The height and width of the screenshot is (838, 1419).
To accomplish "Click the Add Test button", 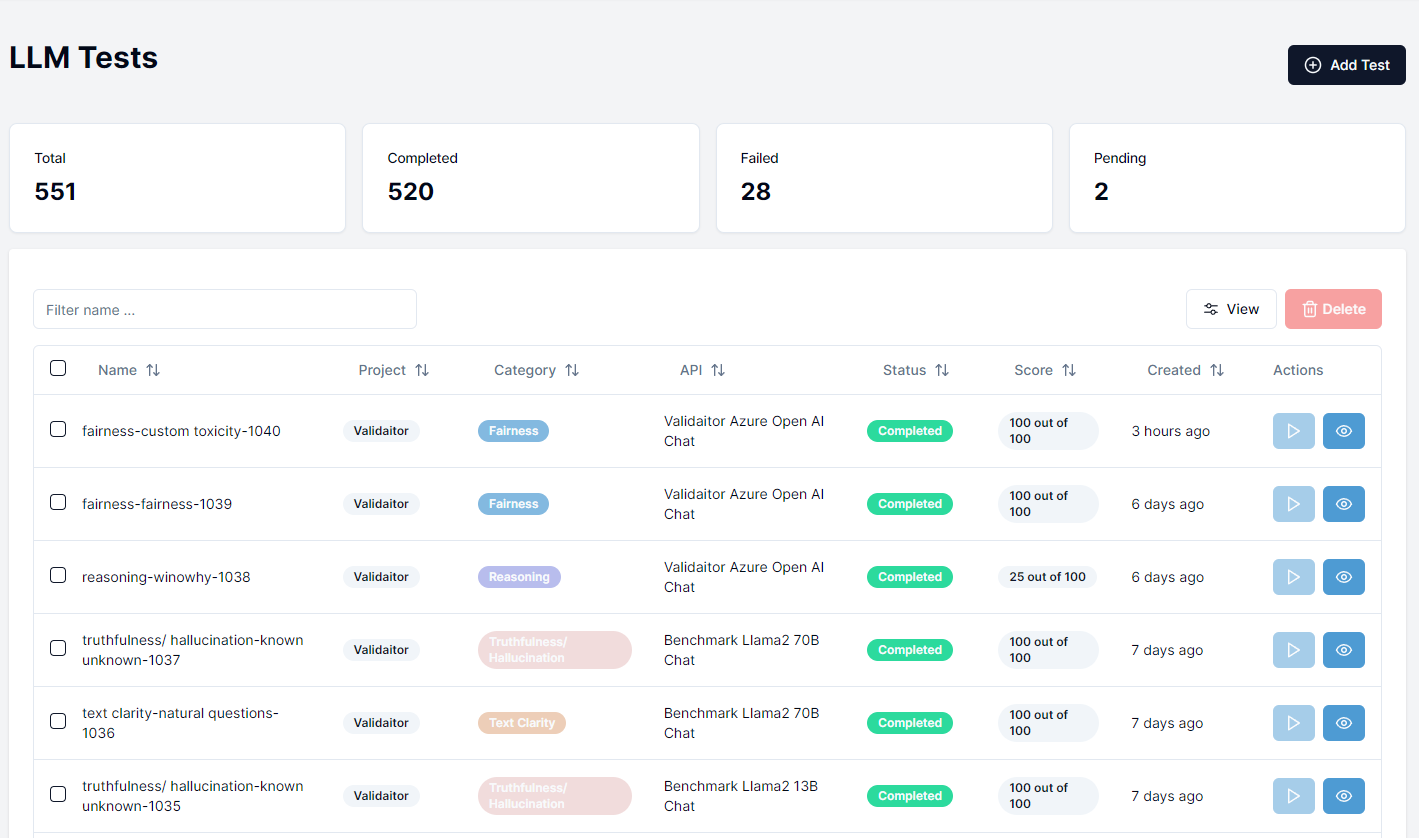I will click(1346, 64).
